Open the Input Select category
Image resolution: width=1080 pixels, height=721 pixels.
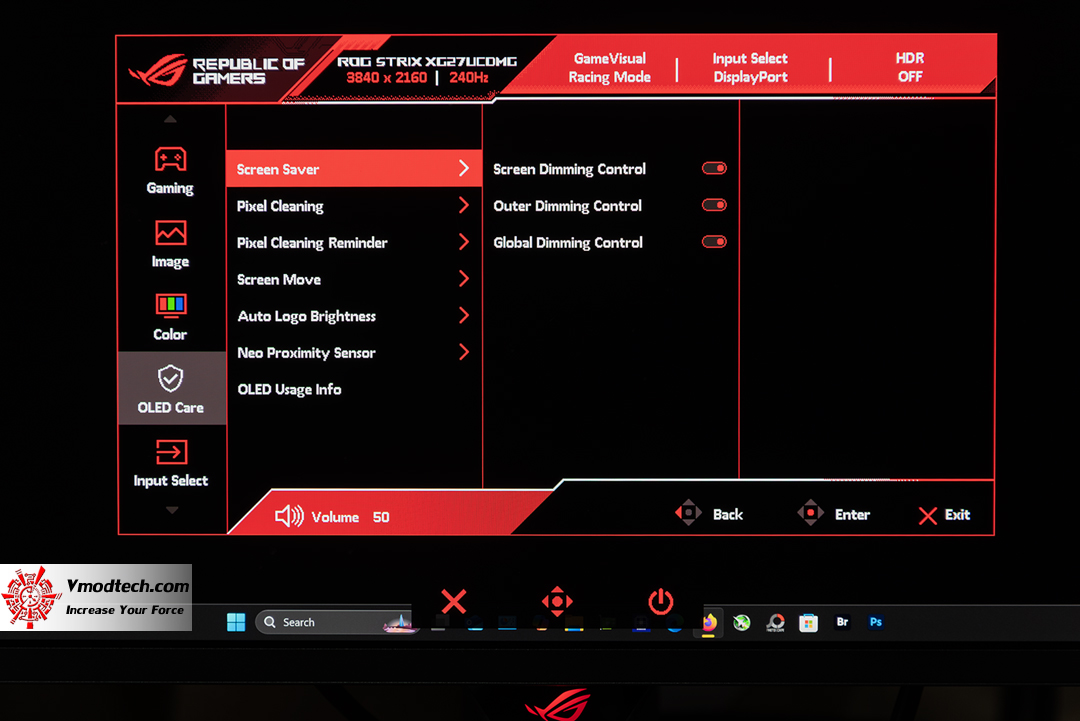(171, 463)
